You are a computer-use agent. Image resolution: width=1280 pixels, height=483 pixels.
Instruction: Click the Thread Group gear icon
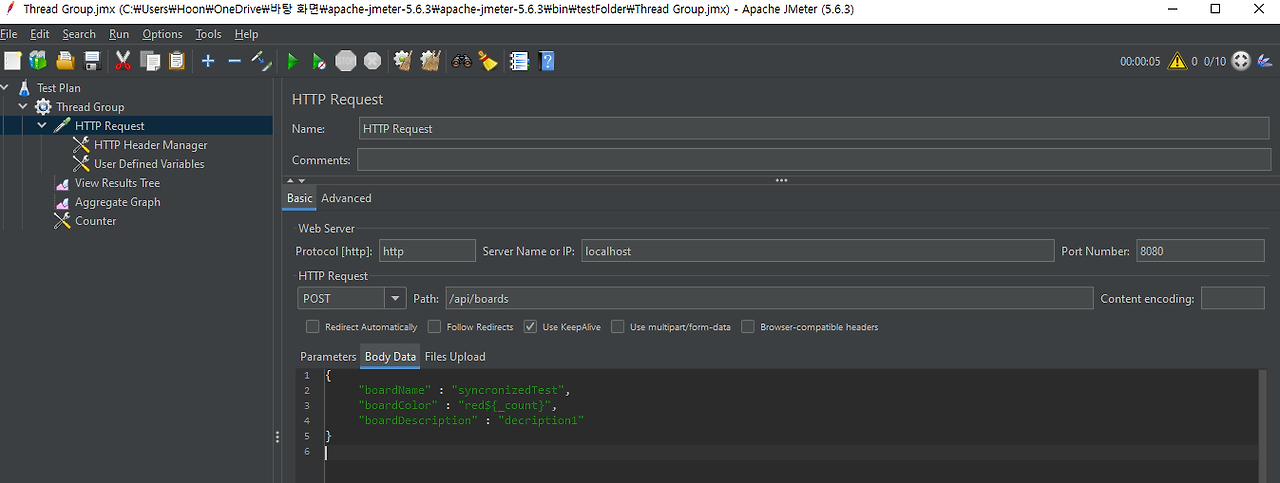(43, 107)
